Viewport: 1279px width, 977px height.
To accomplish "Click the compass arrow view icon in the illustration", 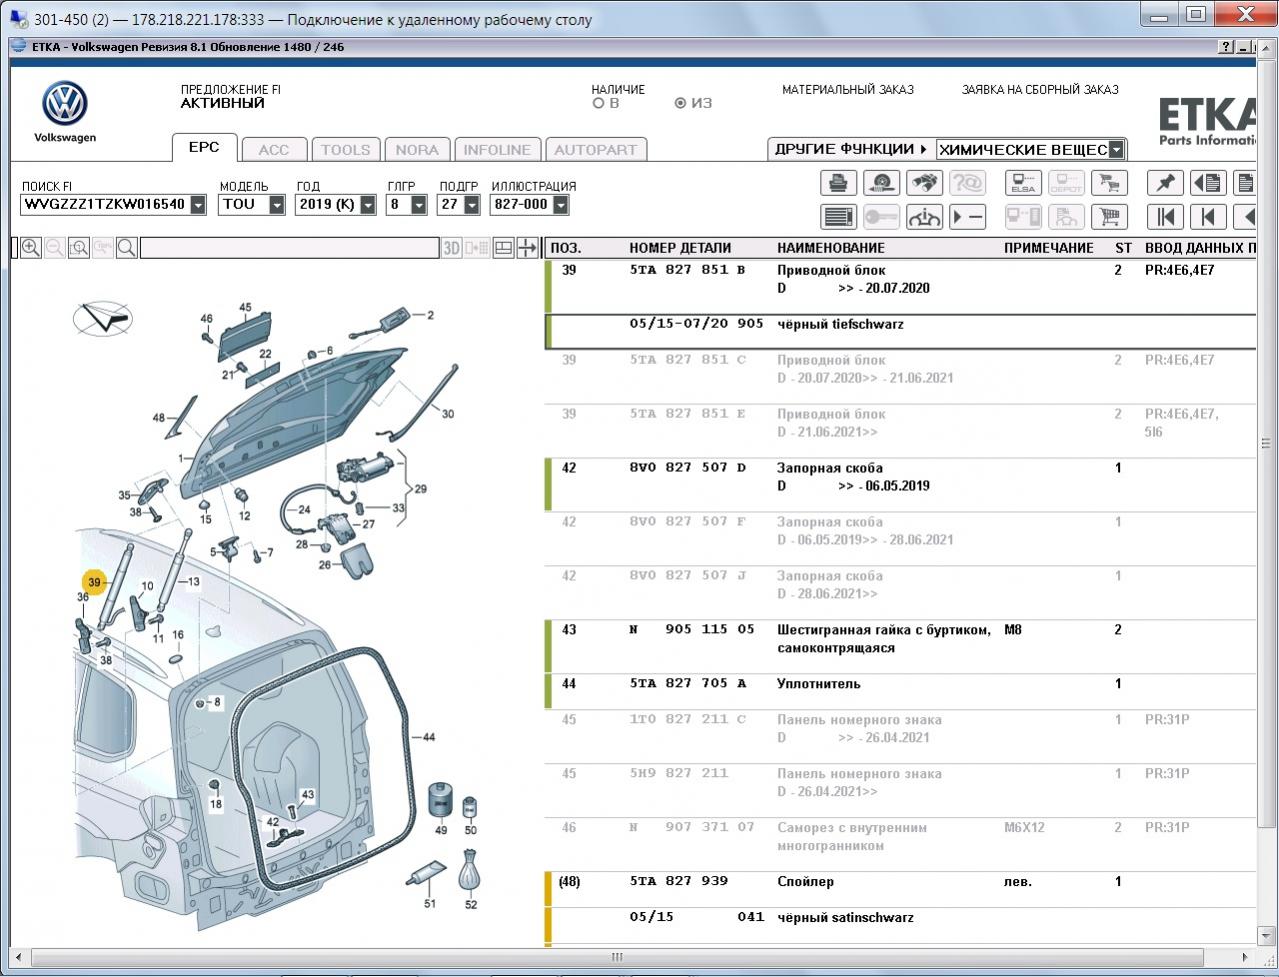I will (x=102, y=319).
